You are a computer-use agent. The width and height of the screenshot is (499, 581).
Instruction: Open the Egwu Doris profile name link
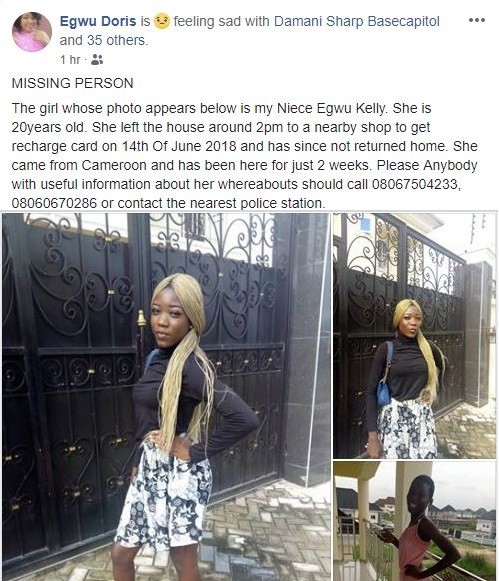click(x=98, y=21)
